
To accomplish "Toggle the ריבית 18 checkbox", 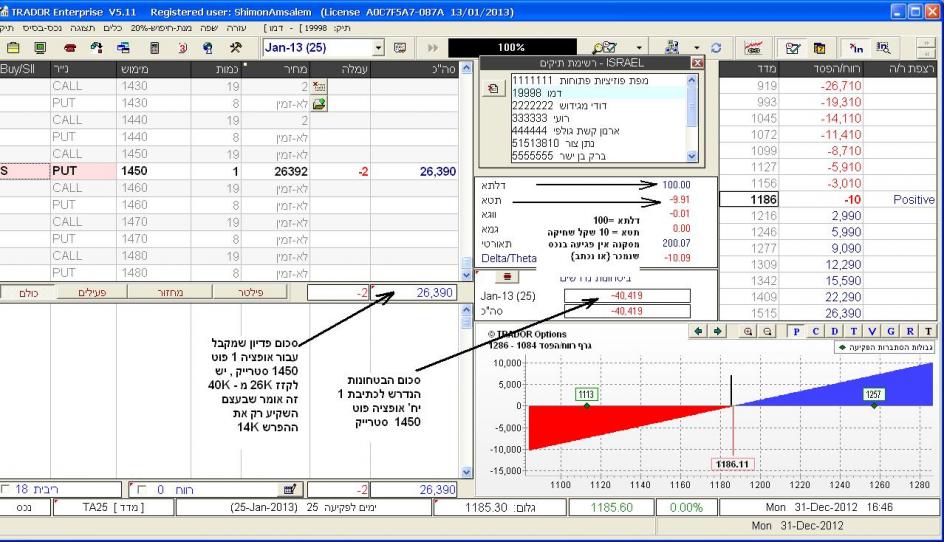I will pyautogui.click(x=5, y=489).
